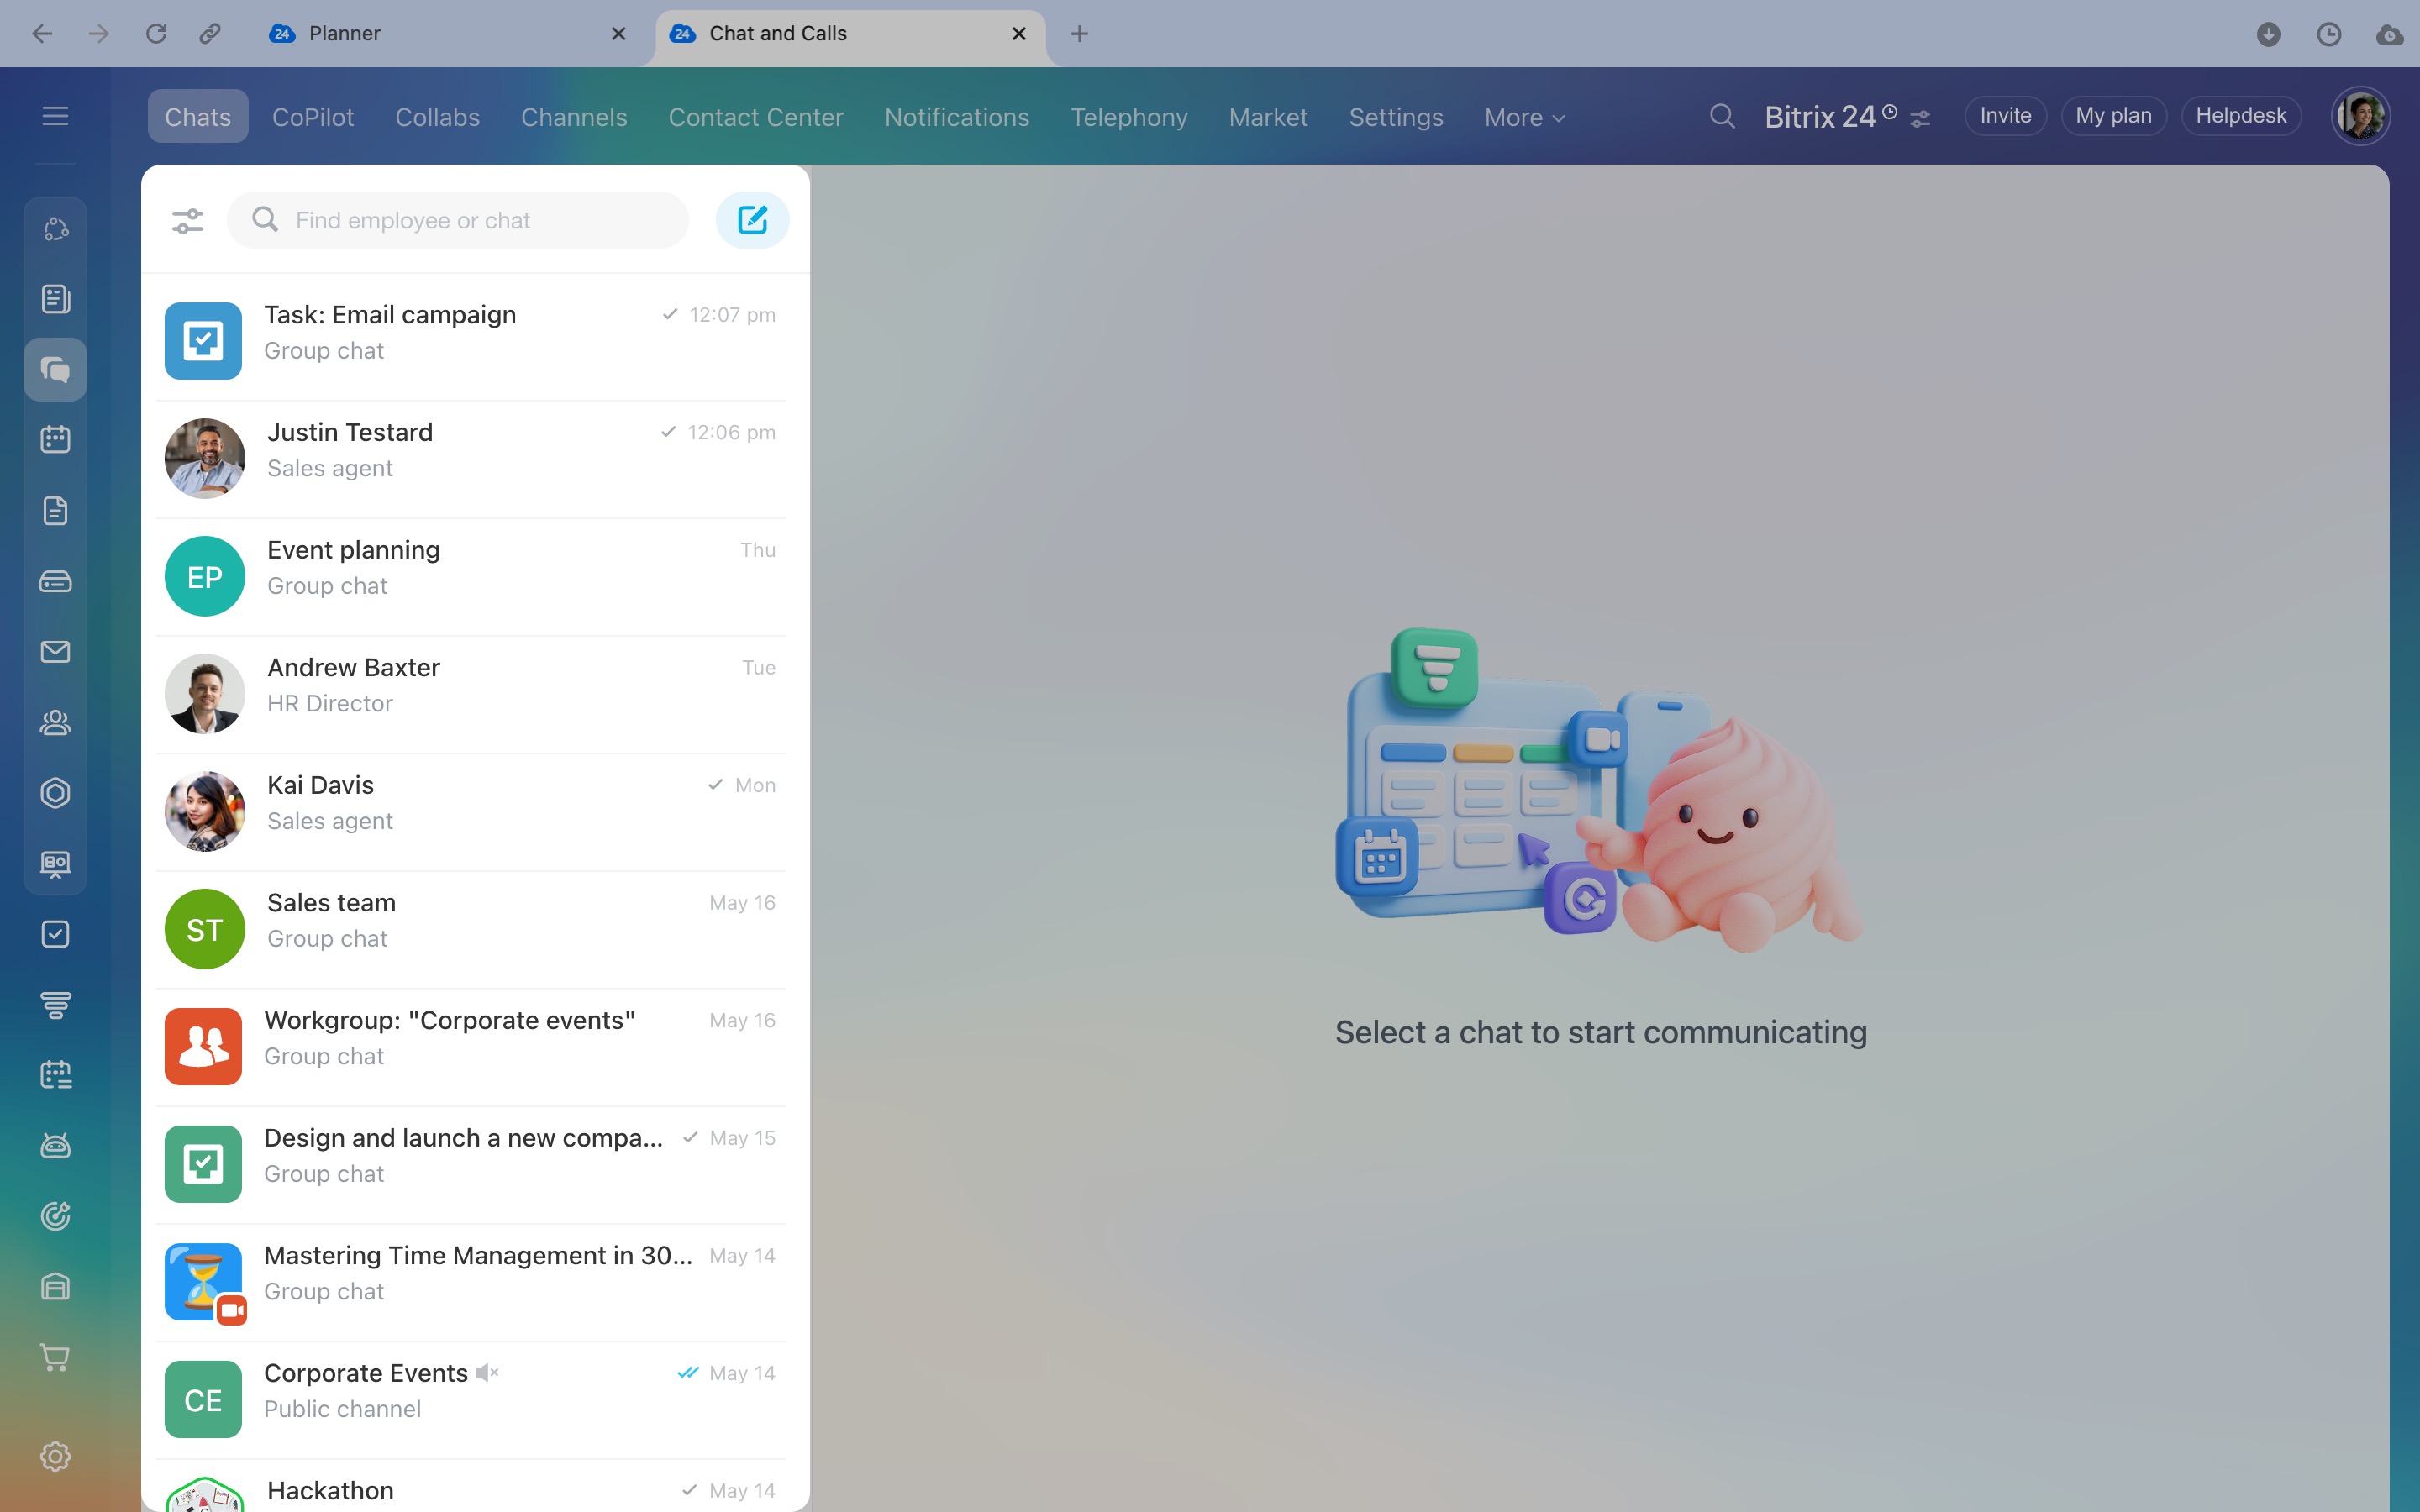Close the Planner browser tab

pyautogui.click(x=619, y=34)
